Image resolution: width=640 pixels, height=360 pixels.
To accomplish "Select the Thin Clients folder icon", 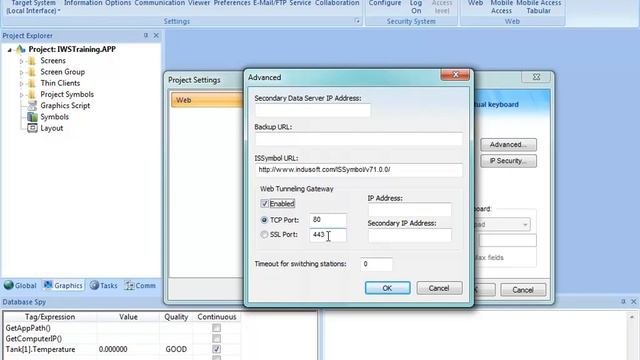I will point(32,83).
